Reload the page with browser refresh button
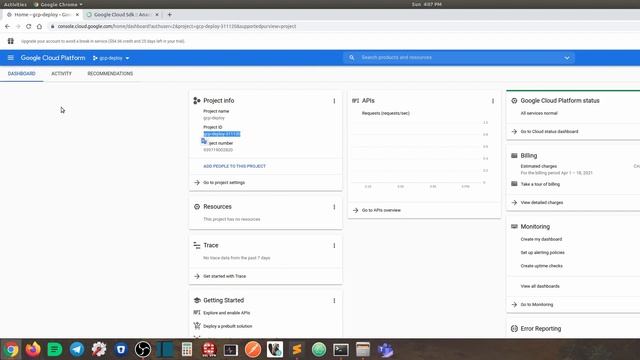 [28, 26]
